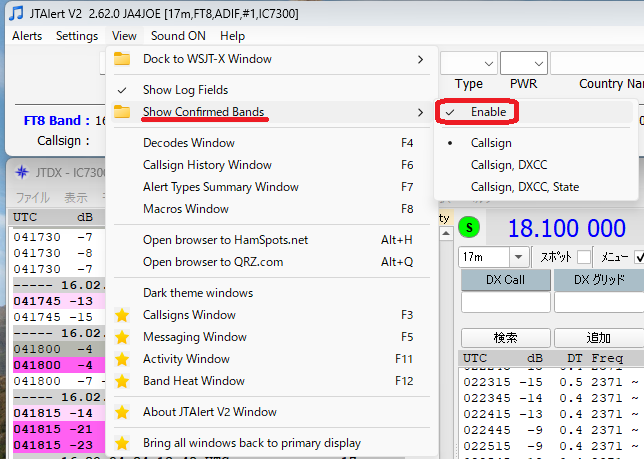
Task: Open browser to HamSpots.net
Action: pyautogui.click(x=271, y=240)
